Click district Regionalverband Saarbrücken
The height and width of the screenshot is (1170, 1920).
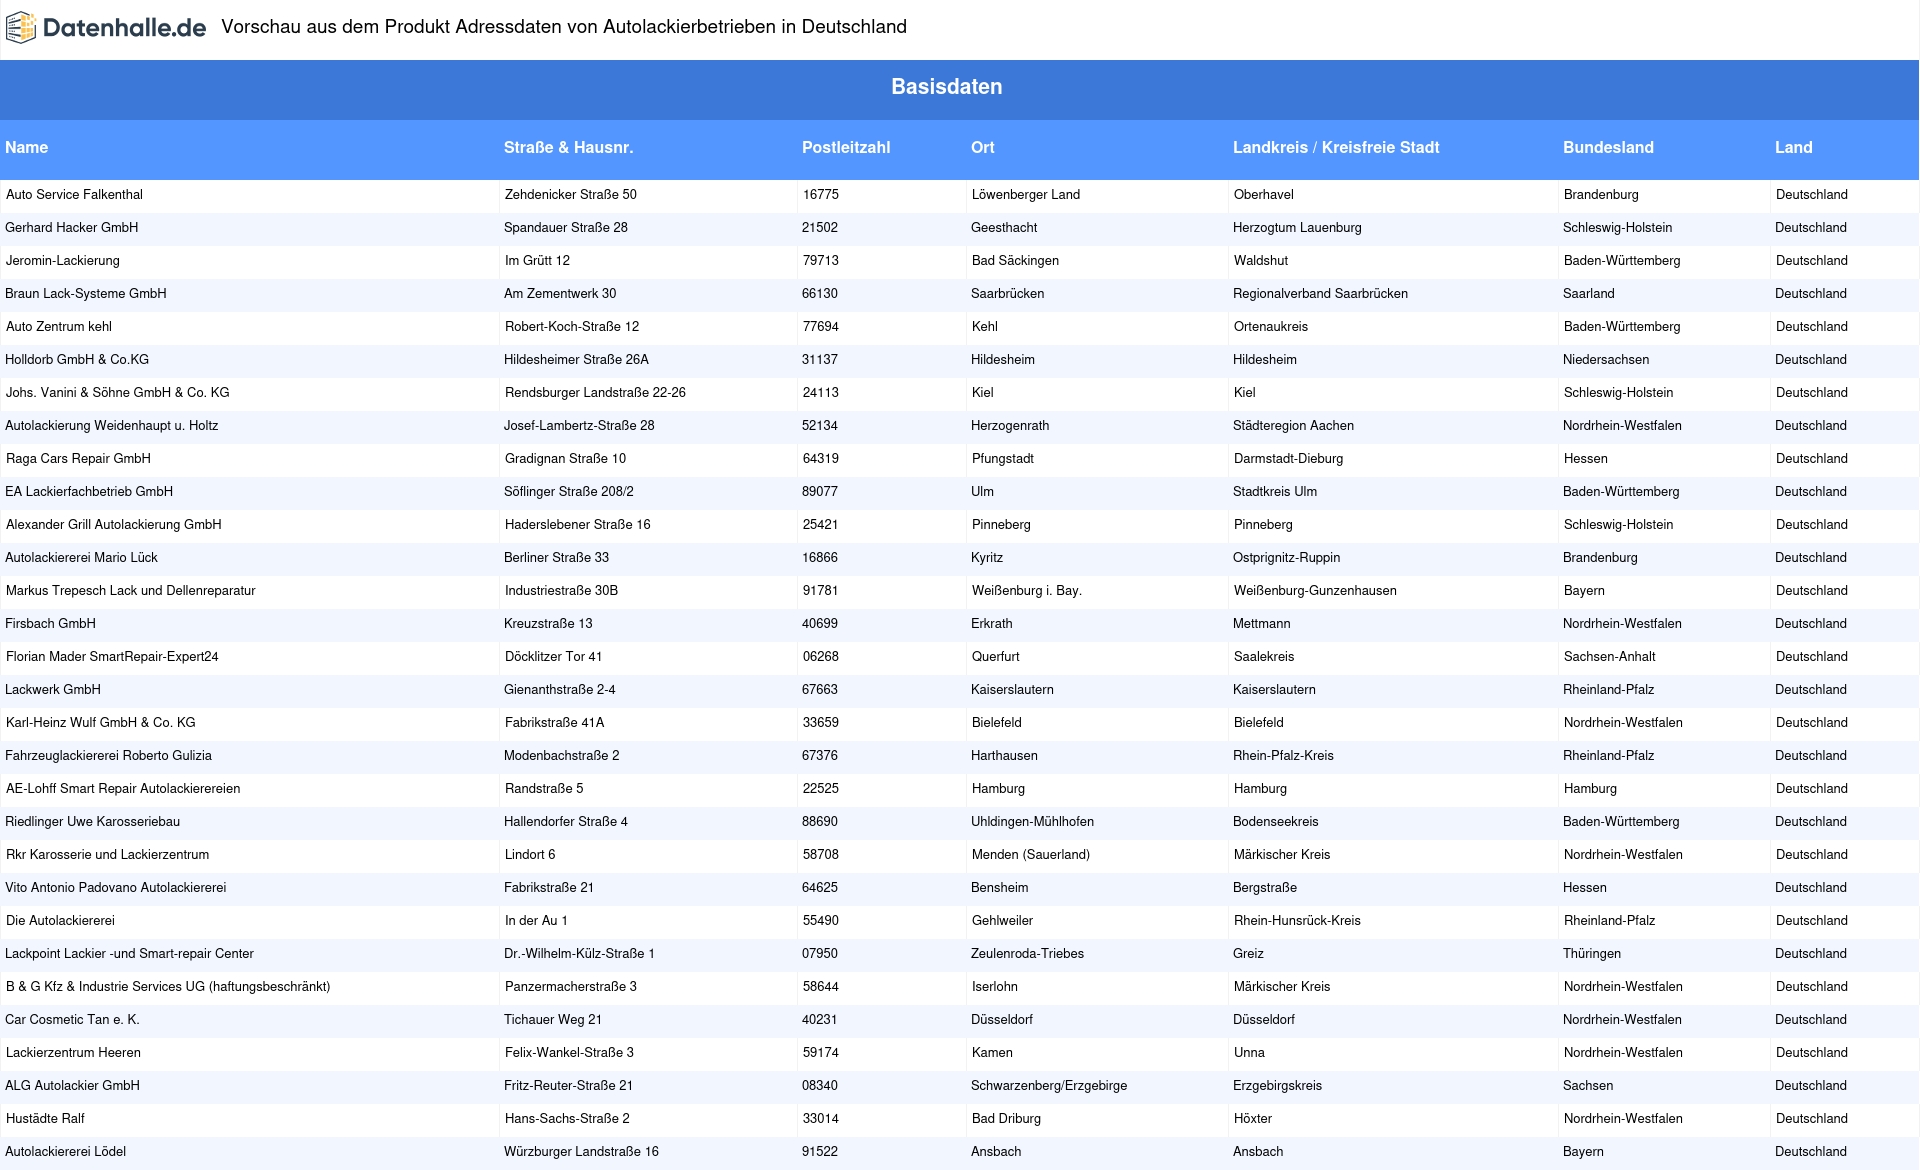pyautogui.click(x=1321, y=294)
